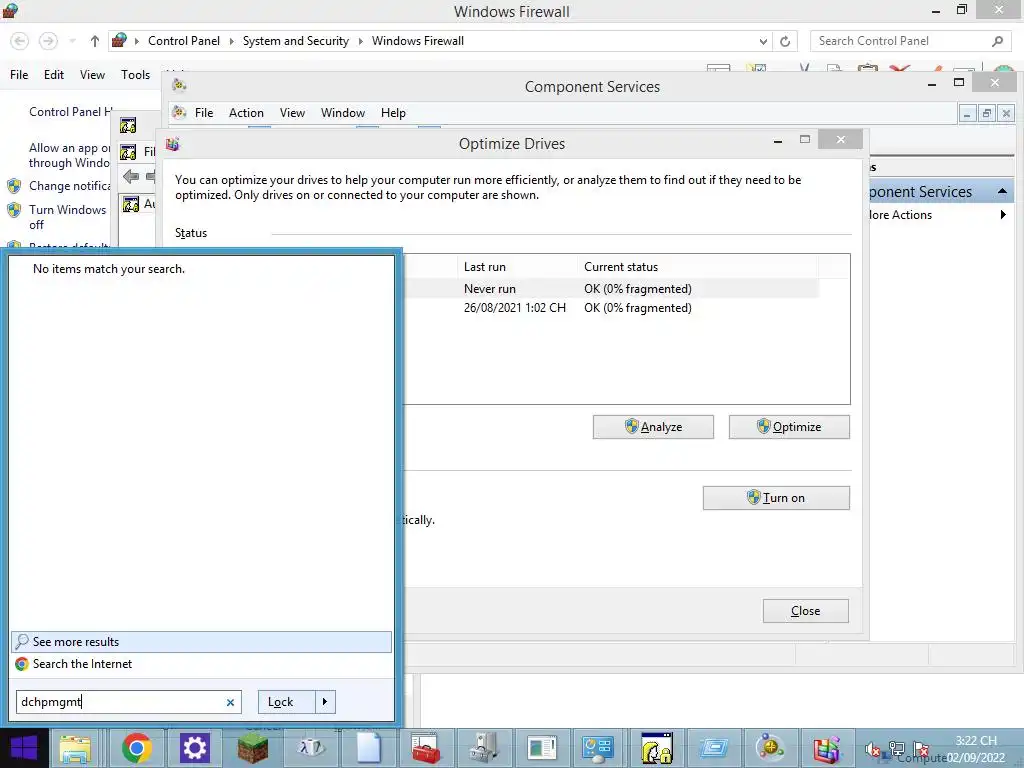Open Window menu in Component Services
The width and height of the screenshot is (1024, 768).
point(343,113)
